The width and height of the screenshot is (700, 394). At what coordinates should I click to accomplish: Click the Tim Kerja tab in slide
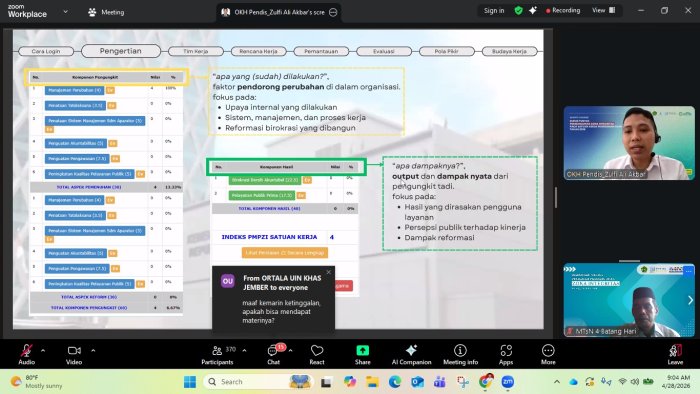(196, 51)
